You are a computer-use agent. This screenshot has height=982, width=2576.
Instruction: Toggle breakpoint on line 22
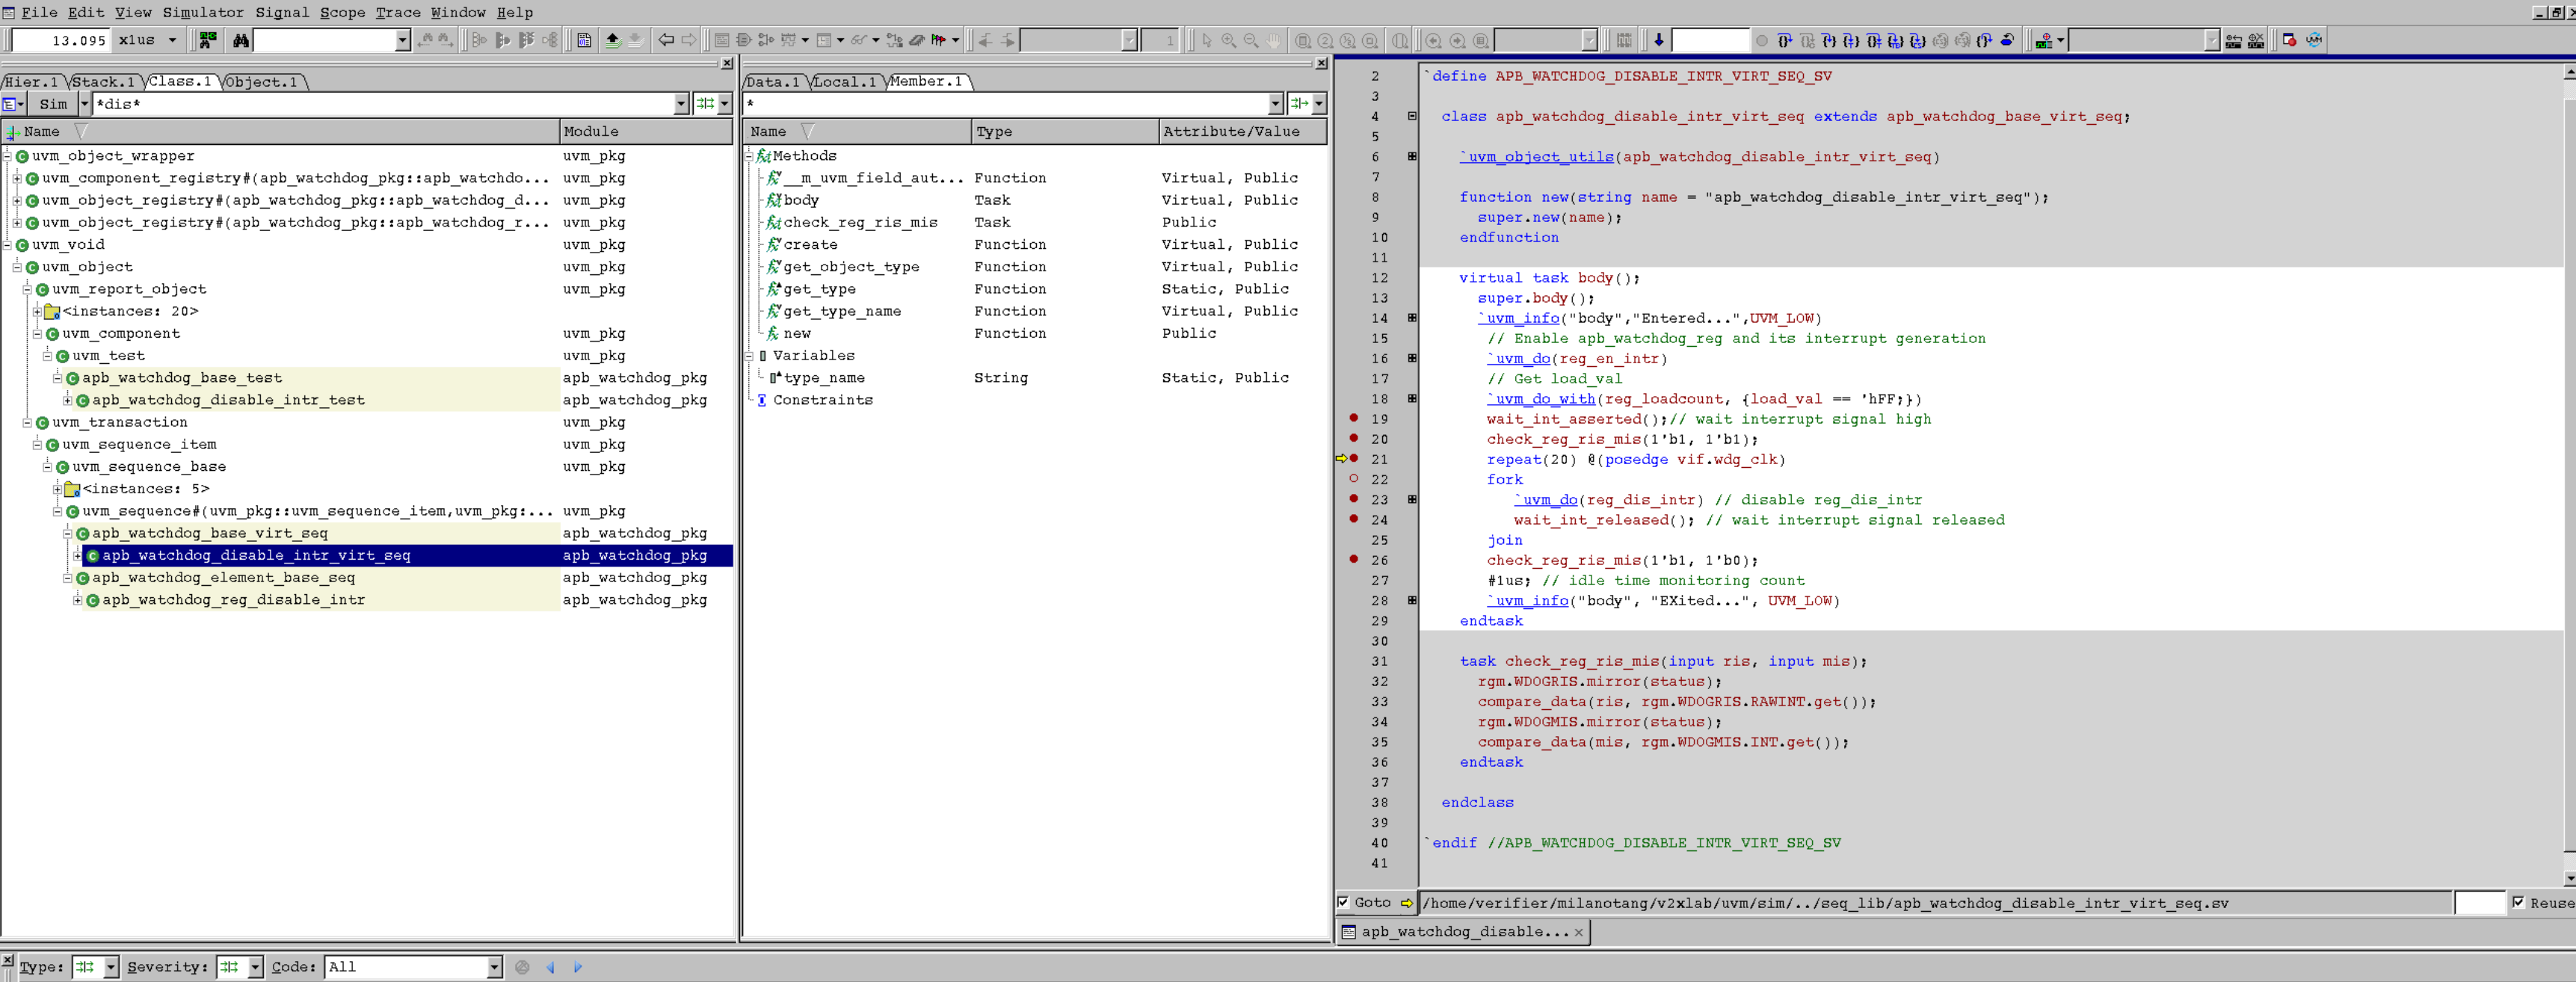1354,479
